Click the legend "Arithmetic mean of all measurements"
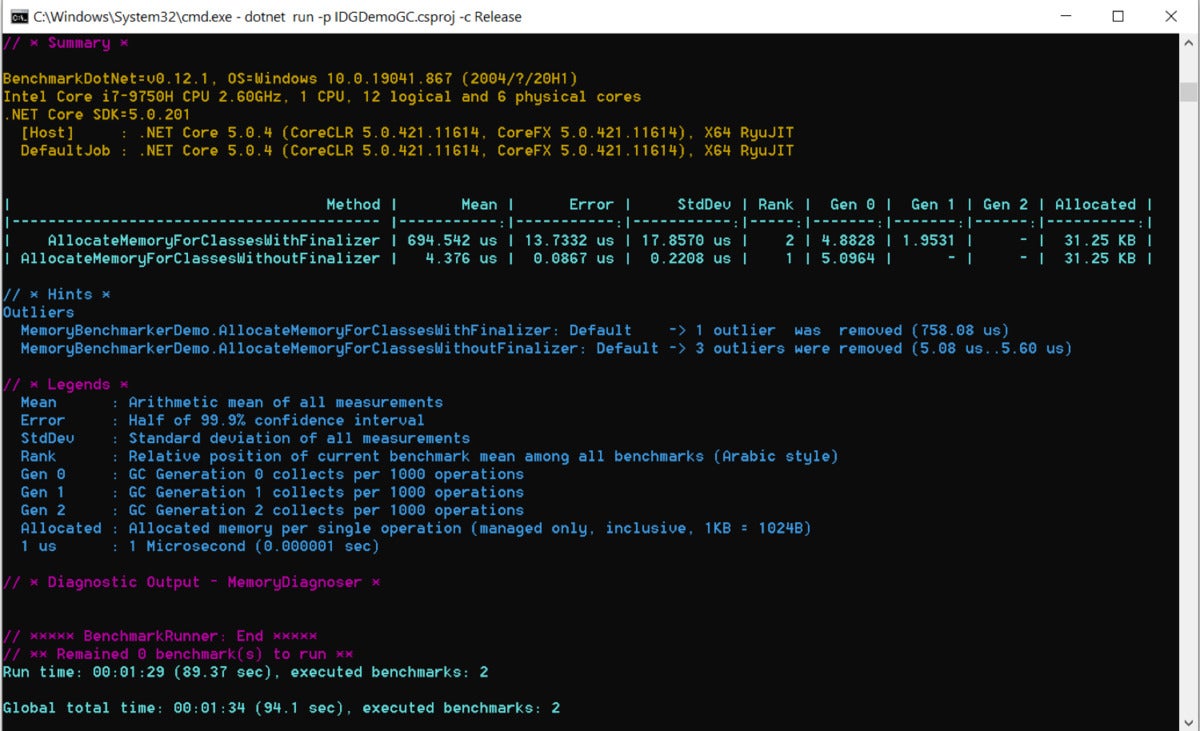Viewport: 1200px width, 731px height. (x=286, y=403)
